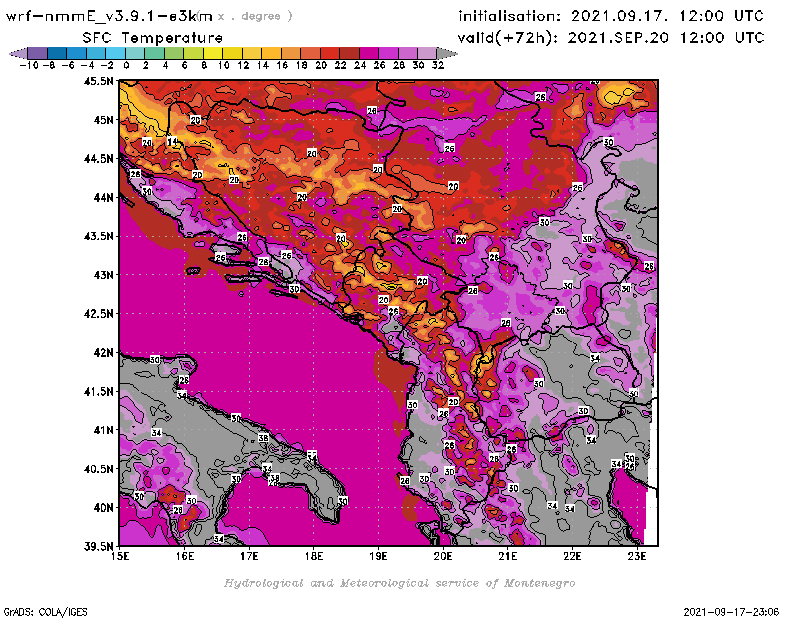Click the 30 to 32 legend swatch
This screenshot has width=800, height=618.
tap(427, 54)
